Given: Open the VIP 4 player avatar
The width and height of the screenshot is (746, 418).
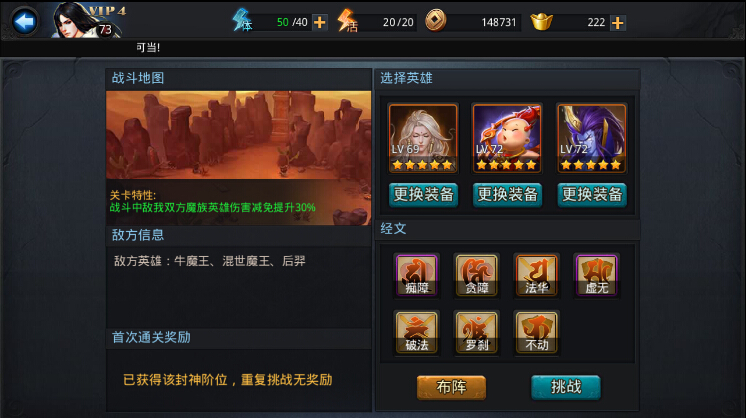Looking at the screenshot, I should coord(86,20).
